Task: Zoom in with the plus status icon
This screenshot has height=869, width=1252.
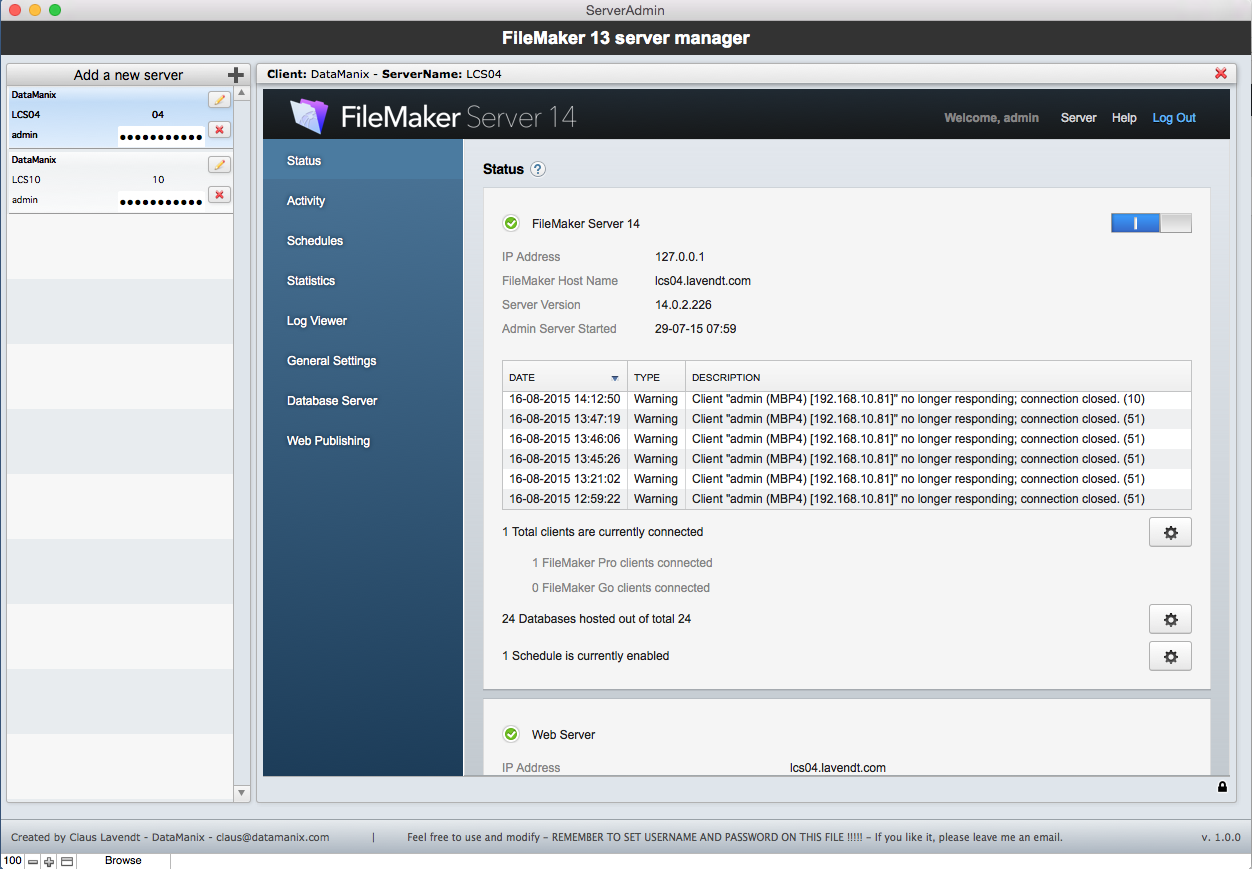Action: pyautogui.click(x=49, y=861)
